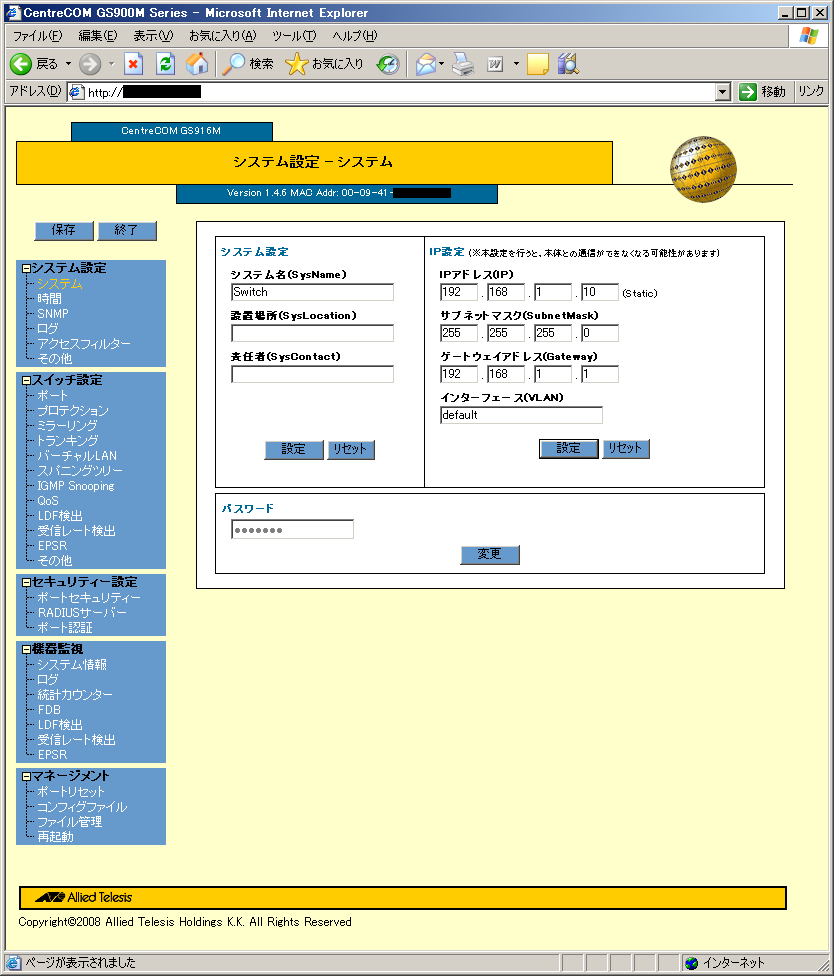The height and width of the screenshot is (976, 834).
Task: Click the 終了 button
Action: pyautogui.click(x=127, y=230)
